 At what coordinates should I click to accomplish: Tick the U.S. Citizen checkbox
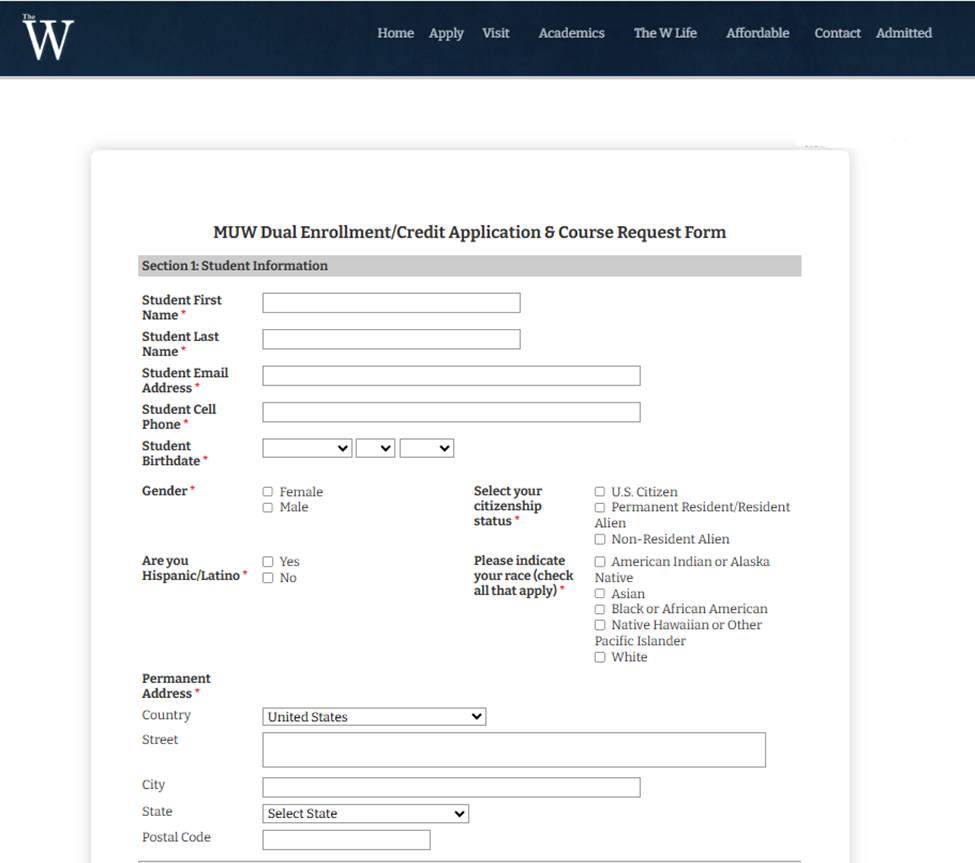[600, 492]
